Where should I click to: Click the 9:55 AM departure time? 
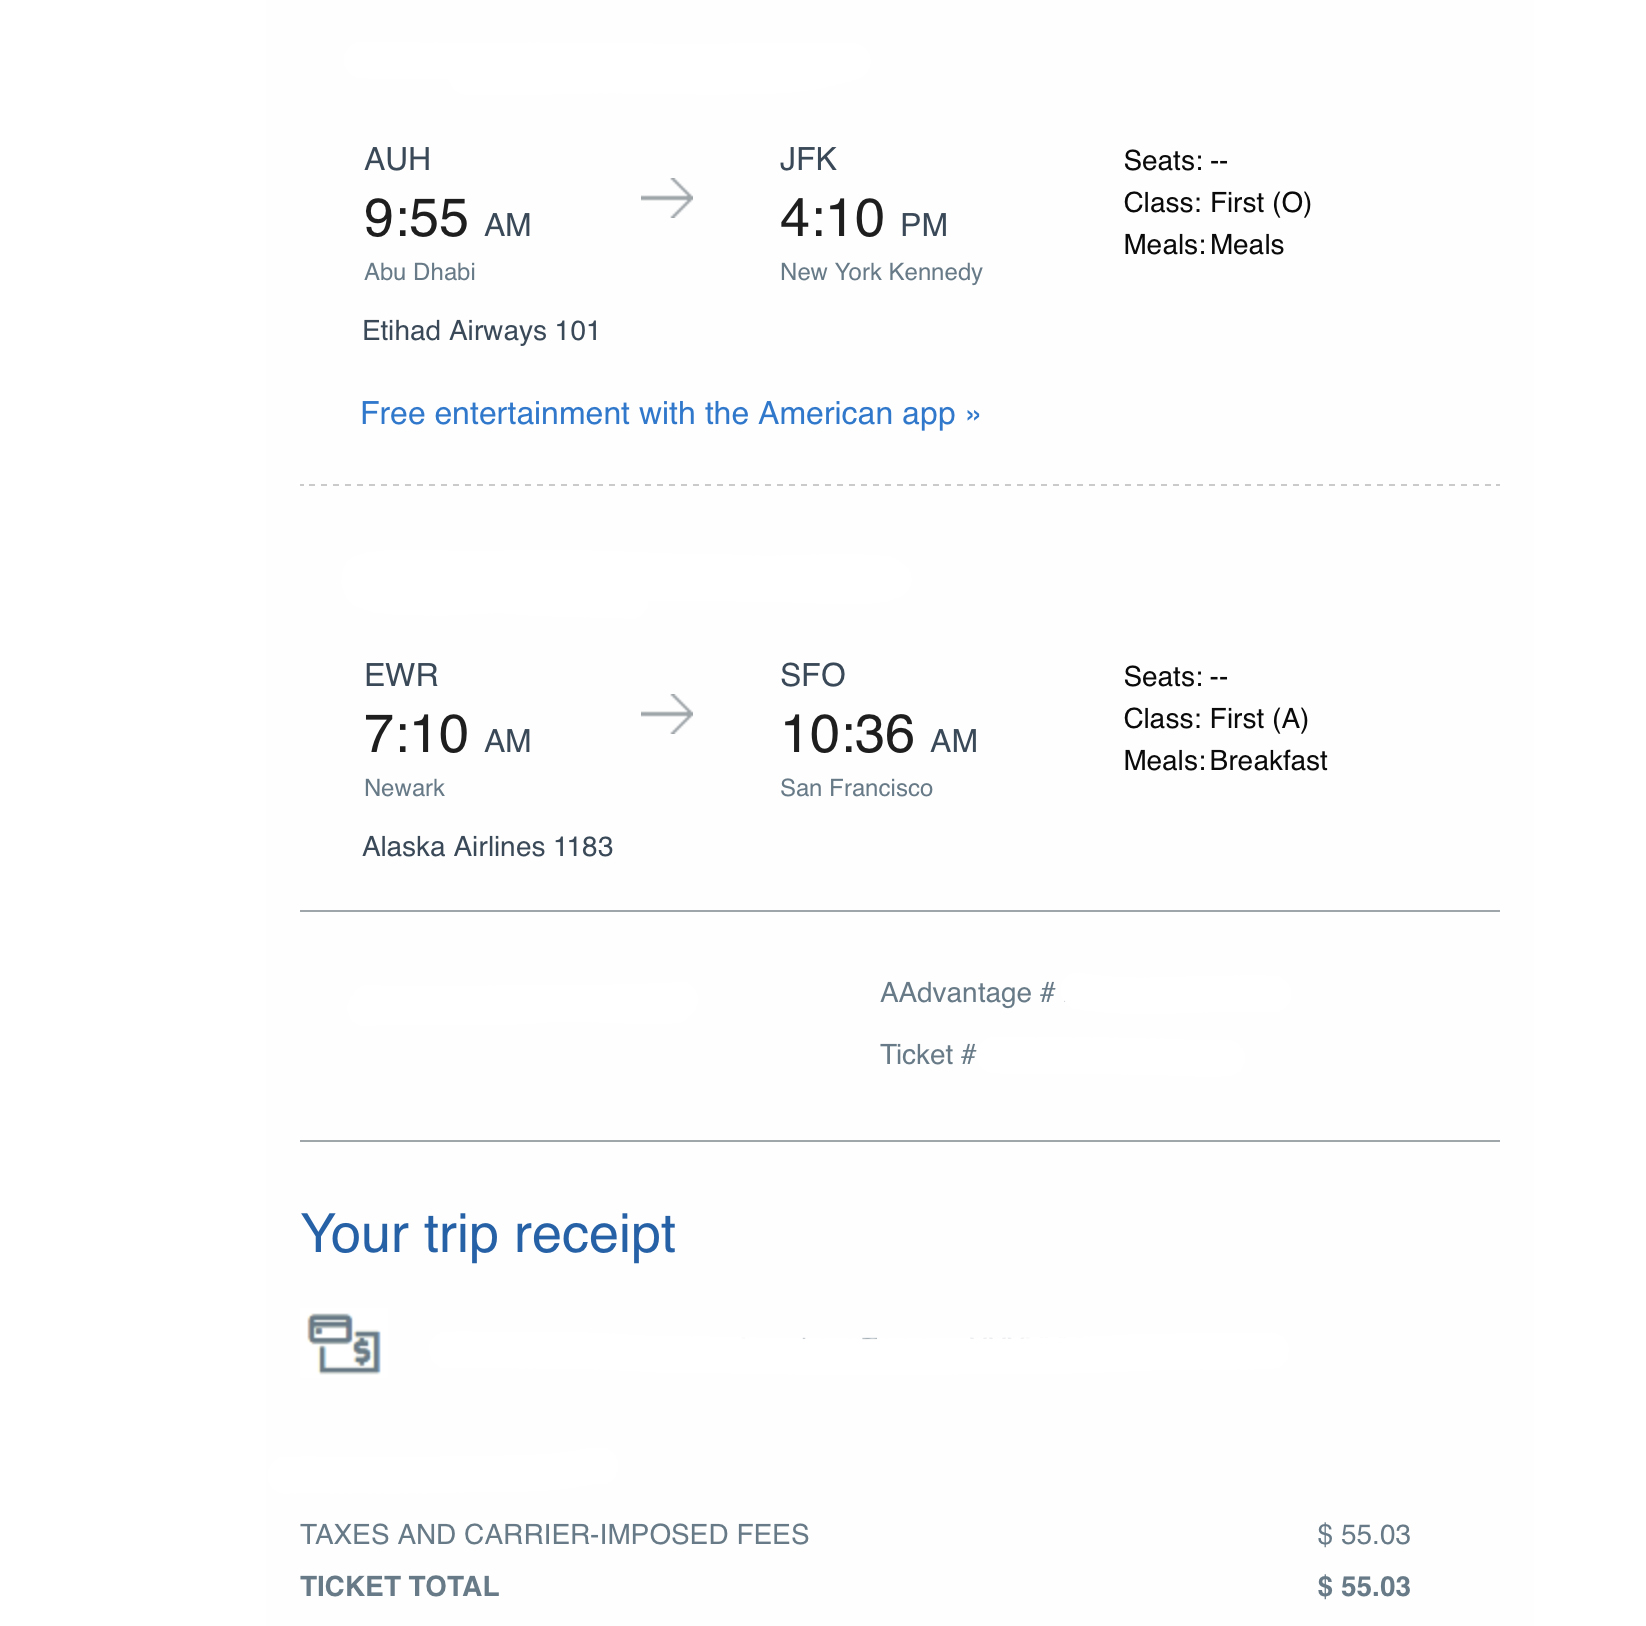pos(447,219)
